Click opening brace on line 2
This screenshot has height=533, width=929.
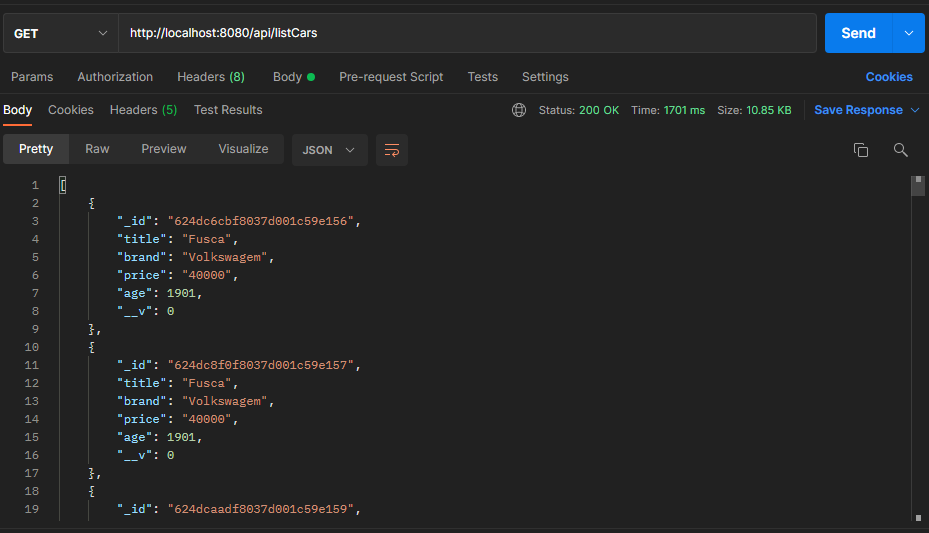coord(91,203)
